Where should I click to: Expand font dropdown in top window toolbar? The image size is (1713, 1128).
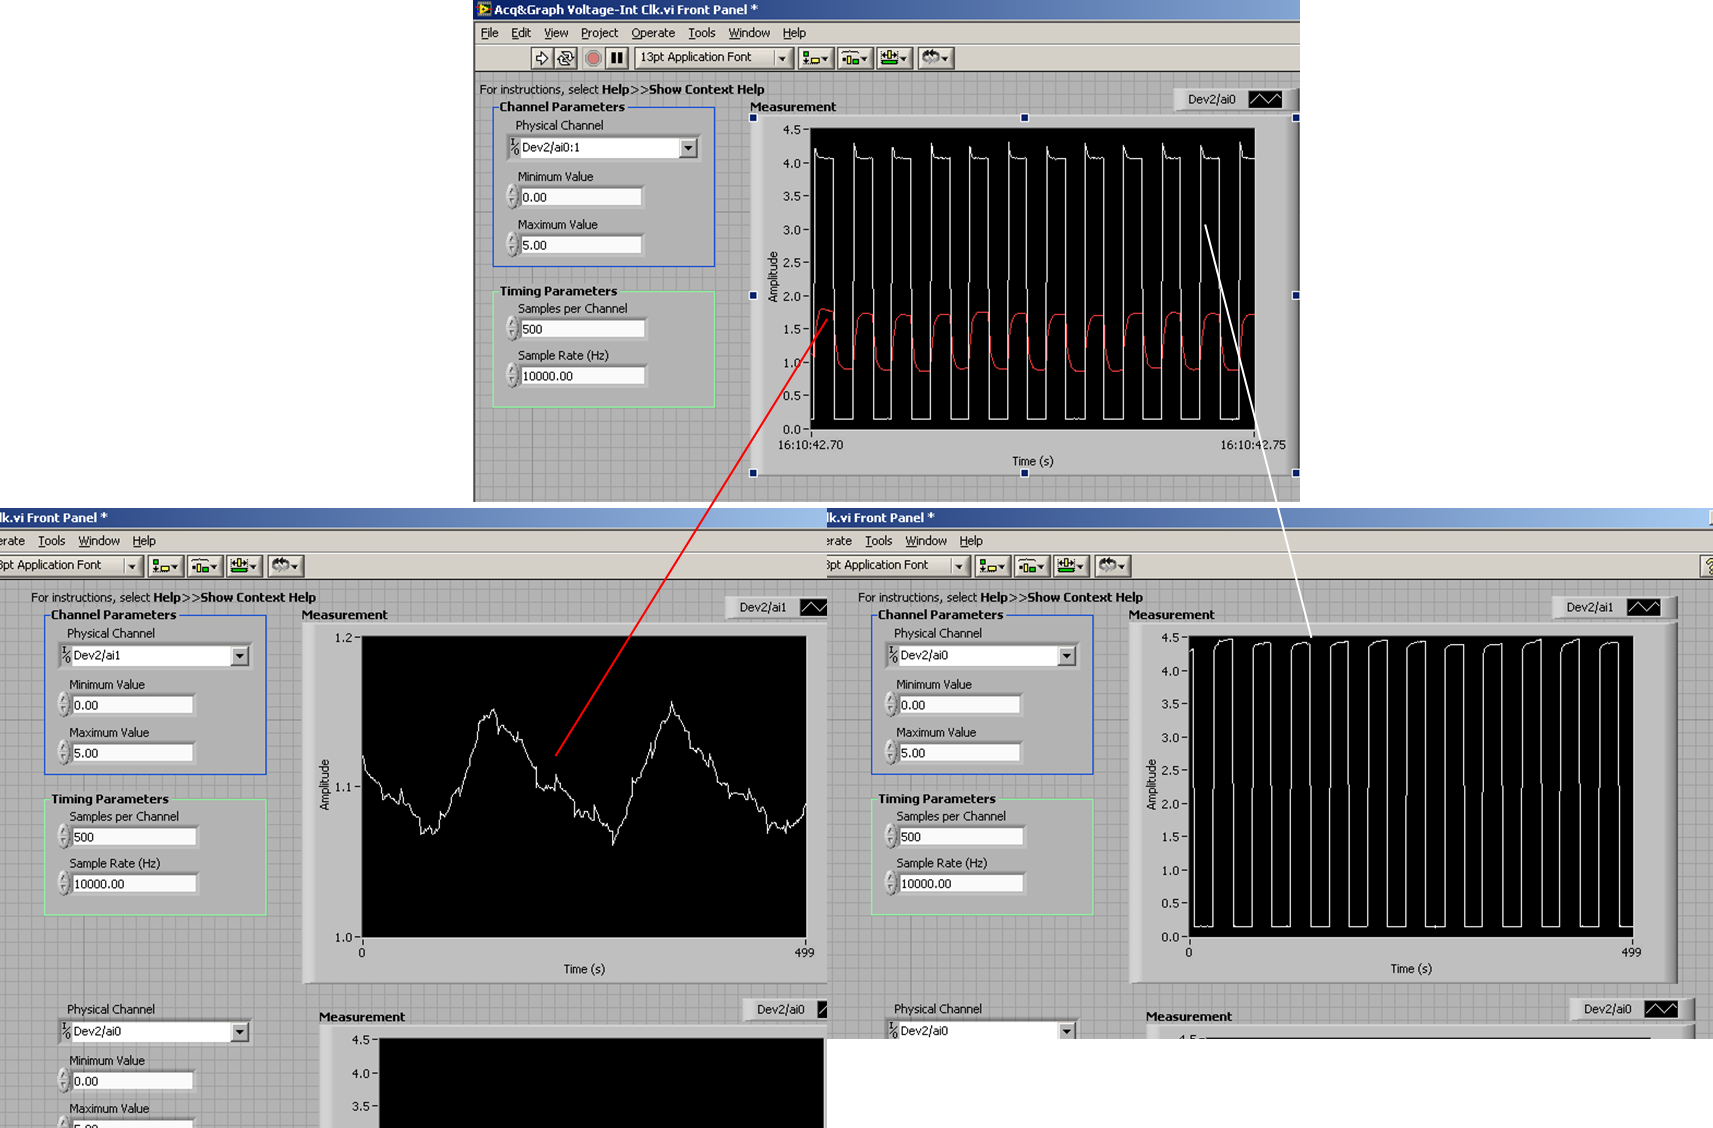coord(782,58)
